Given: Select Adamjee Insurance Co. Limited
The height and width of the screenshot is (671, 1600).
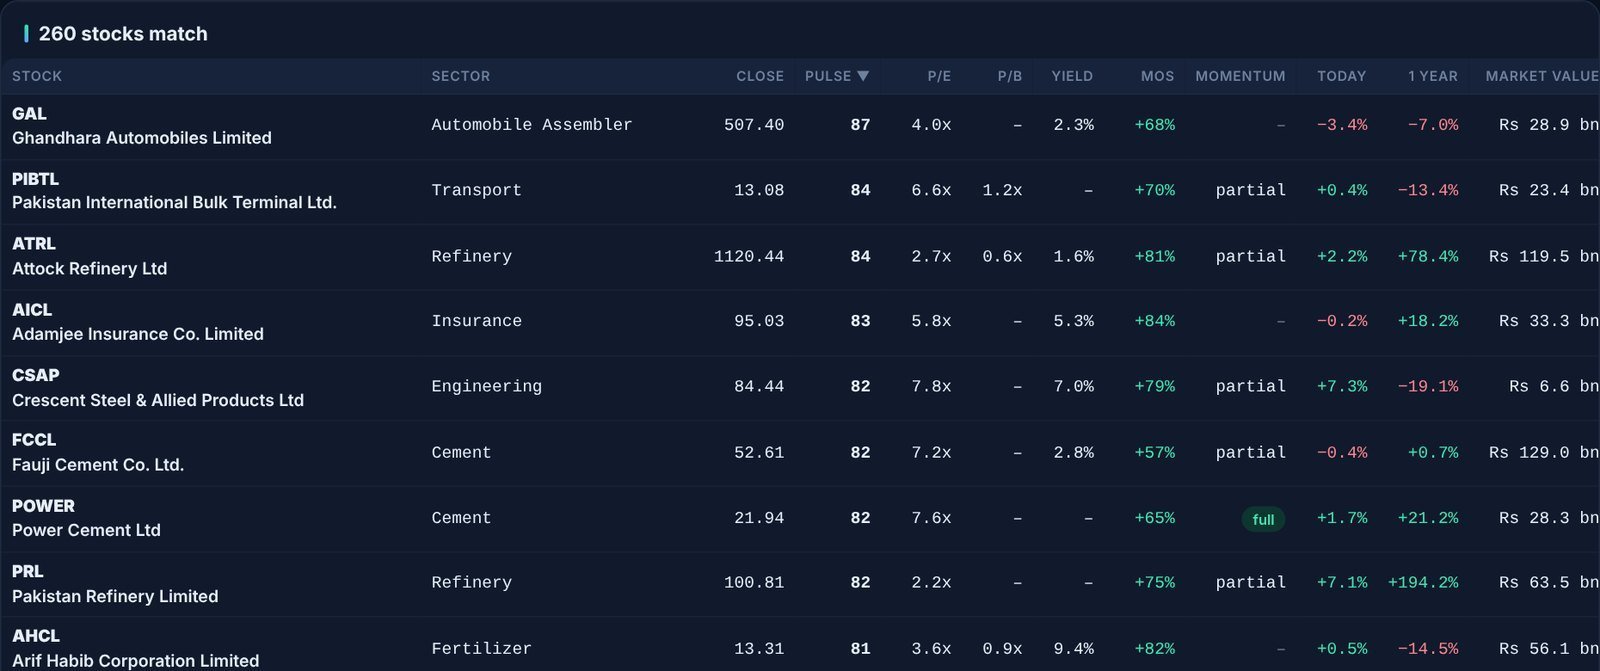Looking at the screenshot, I should pos(138,334).
